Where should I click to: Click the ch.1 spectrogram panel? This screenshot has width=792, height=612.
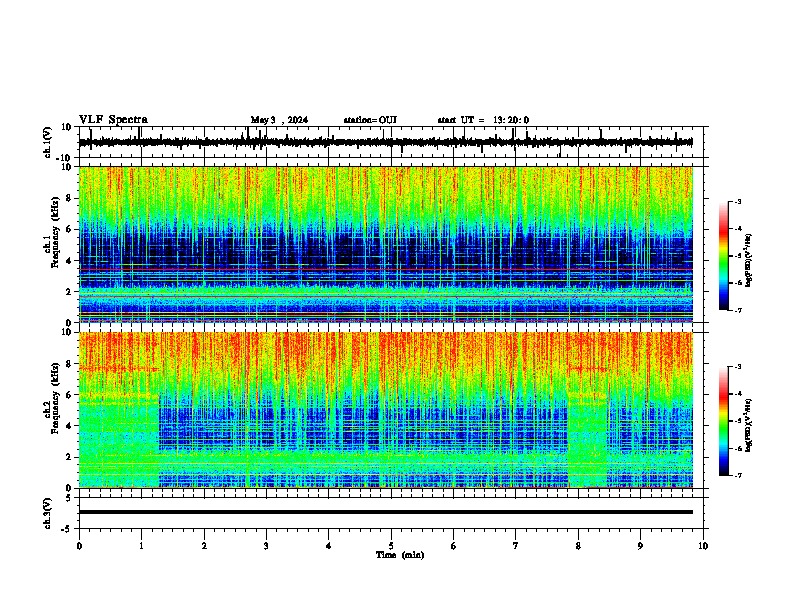(x=385, y=244)
